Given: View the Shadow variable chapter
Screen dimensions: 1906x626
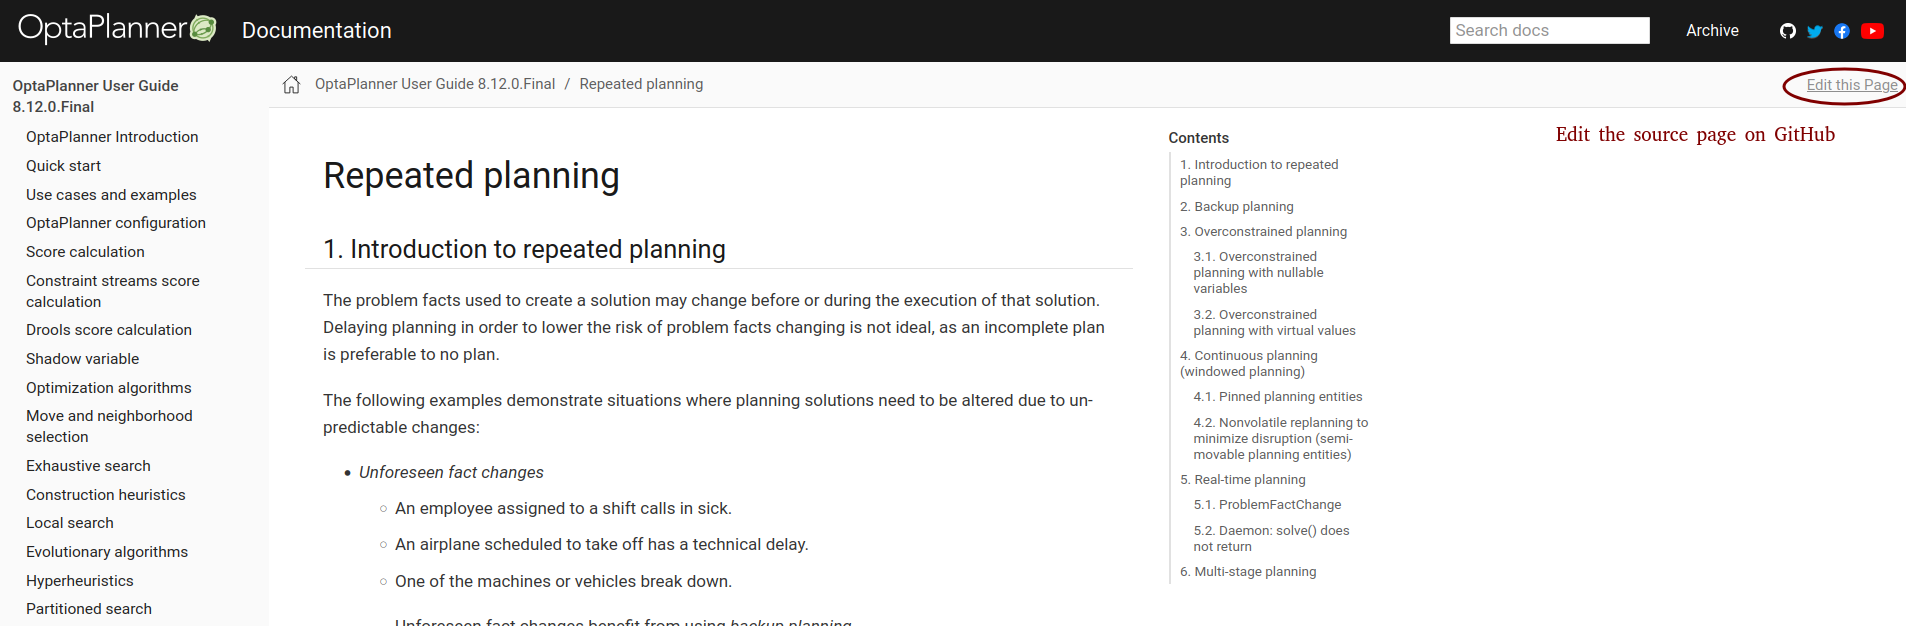Looking at the screenshot, I should [83, 358].
